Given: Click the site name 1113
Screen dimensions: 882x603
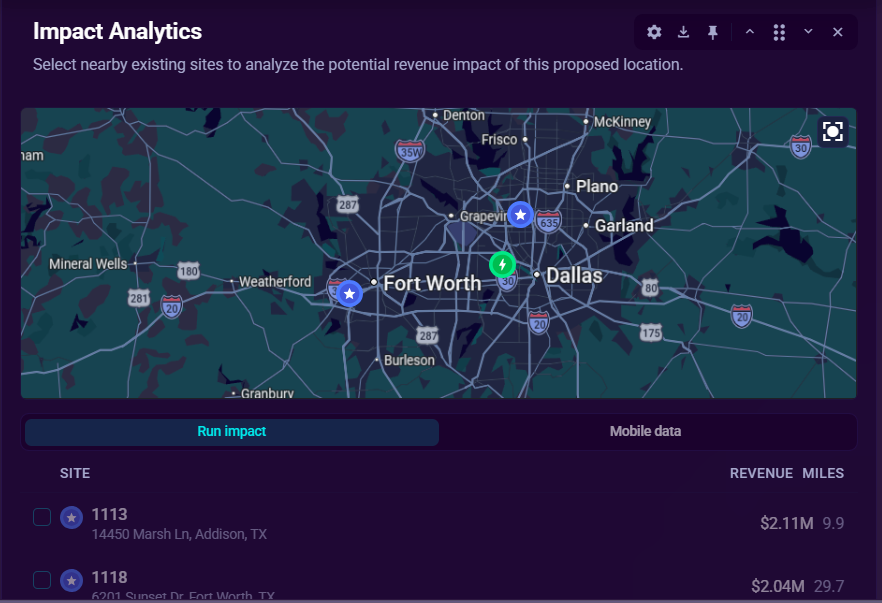Looking at the screenshot, I should 110,514.
